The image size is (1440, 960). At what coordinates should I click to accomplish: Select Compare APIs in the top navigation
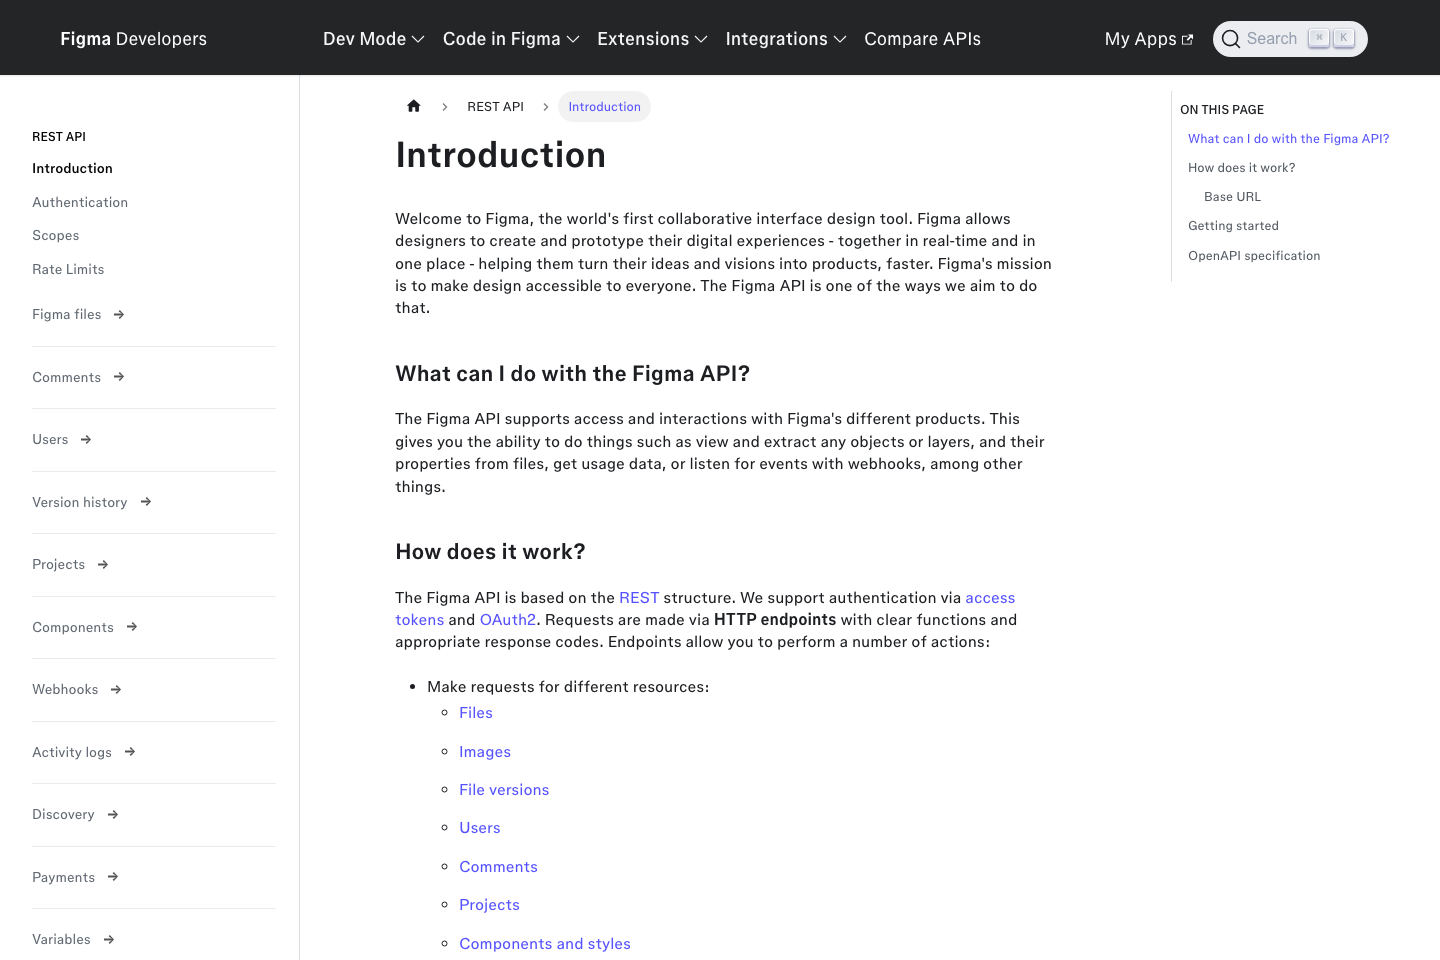[922, 38]
